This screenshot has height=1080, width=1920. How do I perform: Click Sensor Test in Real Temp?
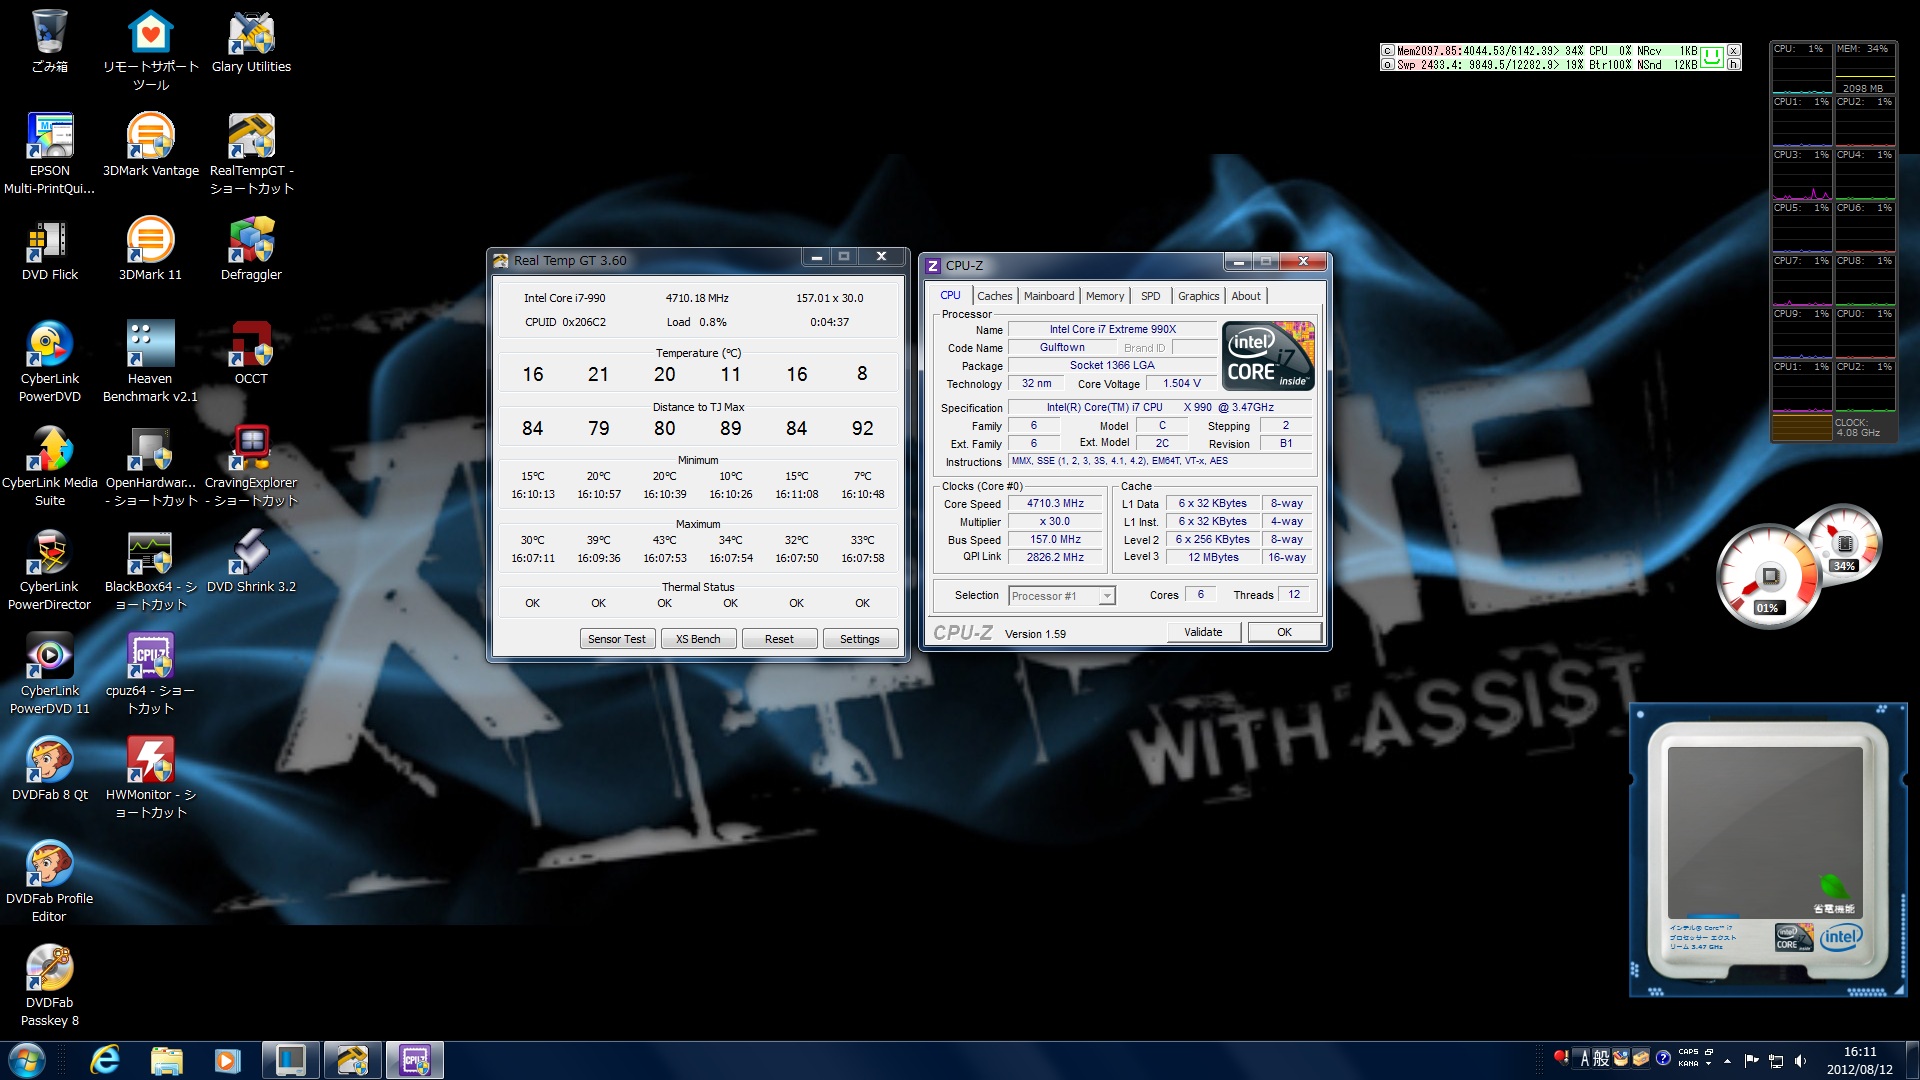click(x=616, y=639)
